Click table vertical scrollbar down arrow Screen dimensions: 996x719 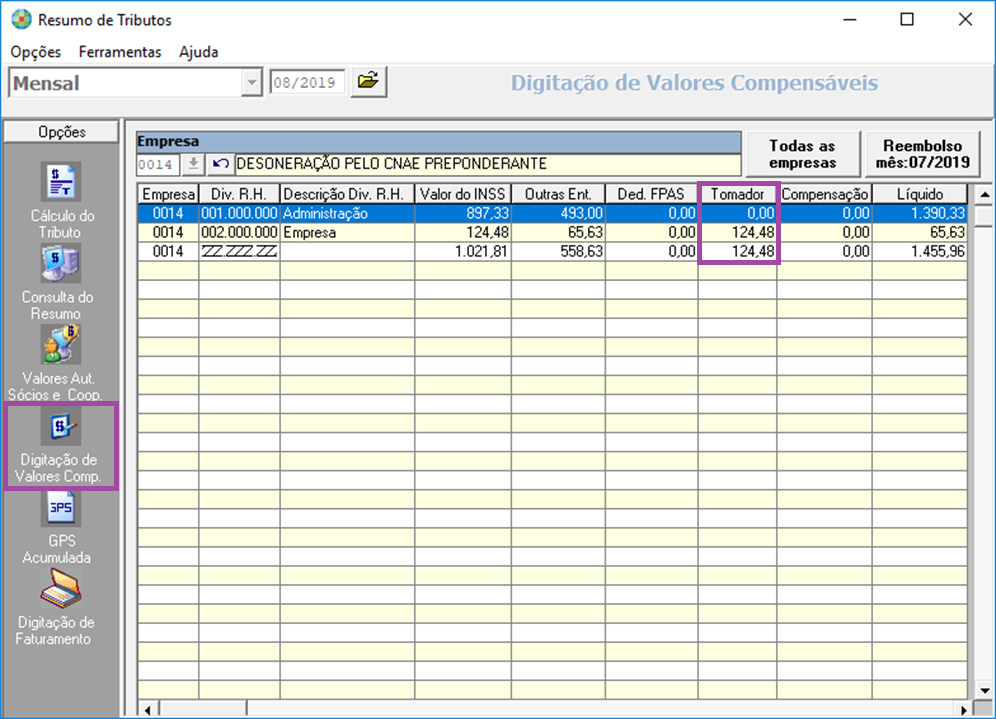[984, 690]
